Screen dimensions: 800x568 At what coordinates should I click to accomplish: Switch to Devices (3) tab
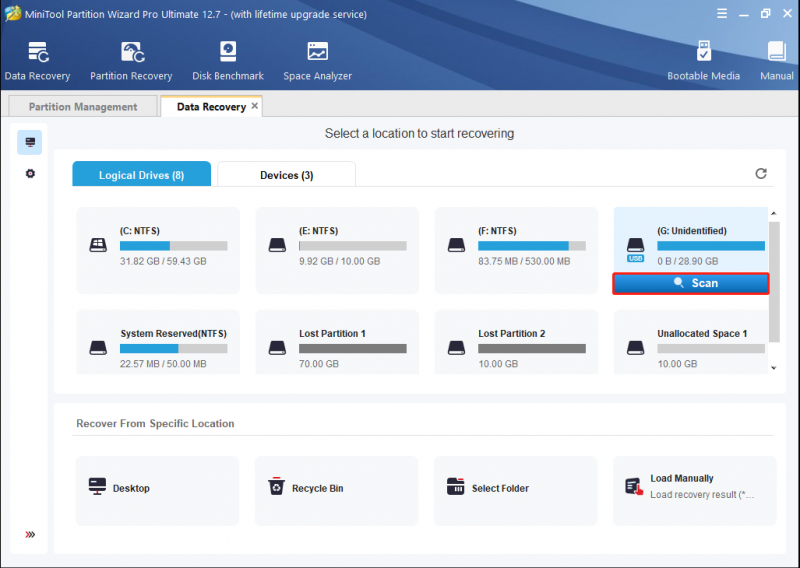click(286, 175)
